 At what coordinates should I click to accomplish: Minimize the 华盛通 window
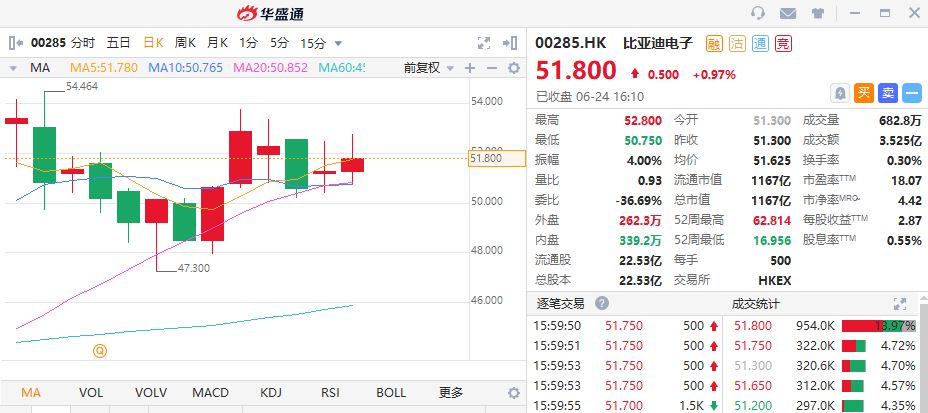click(855, 13)
